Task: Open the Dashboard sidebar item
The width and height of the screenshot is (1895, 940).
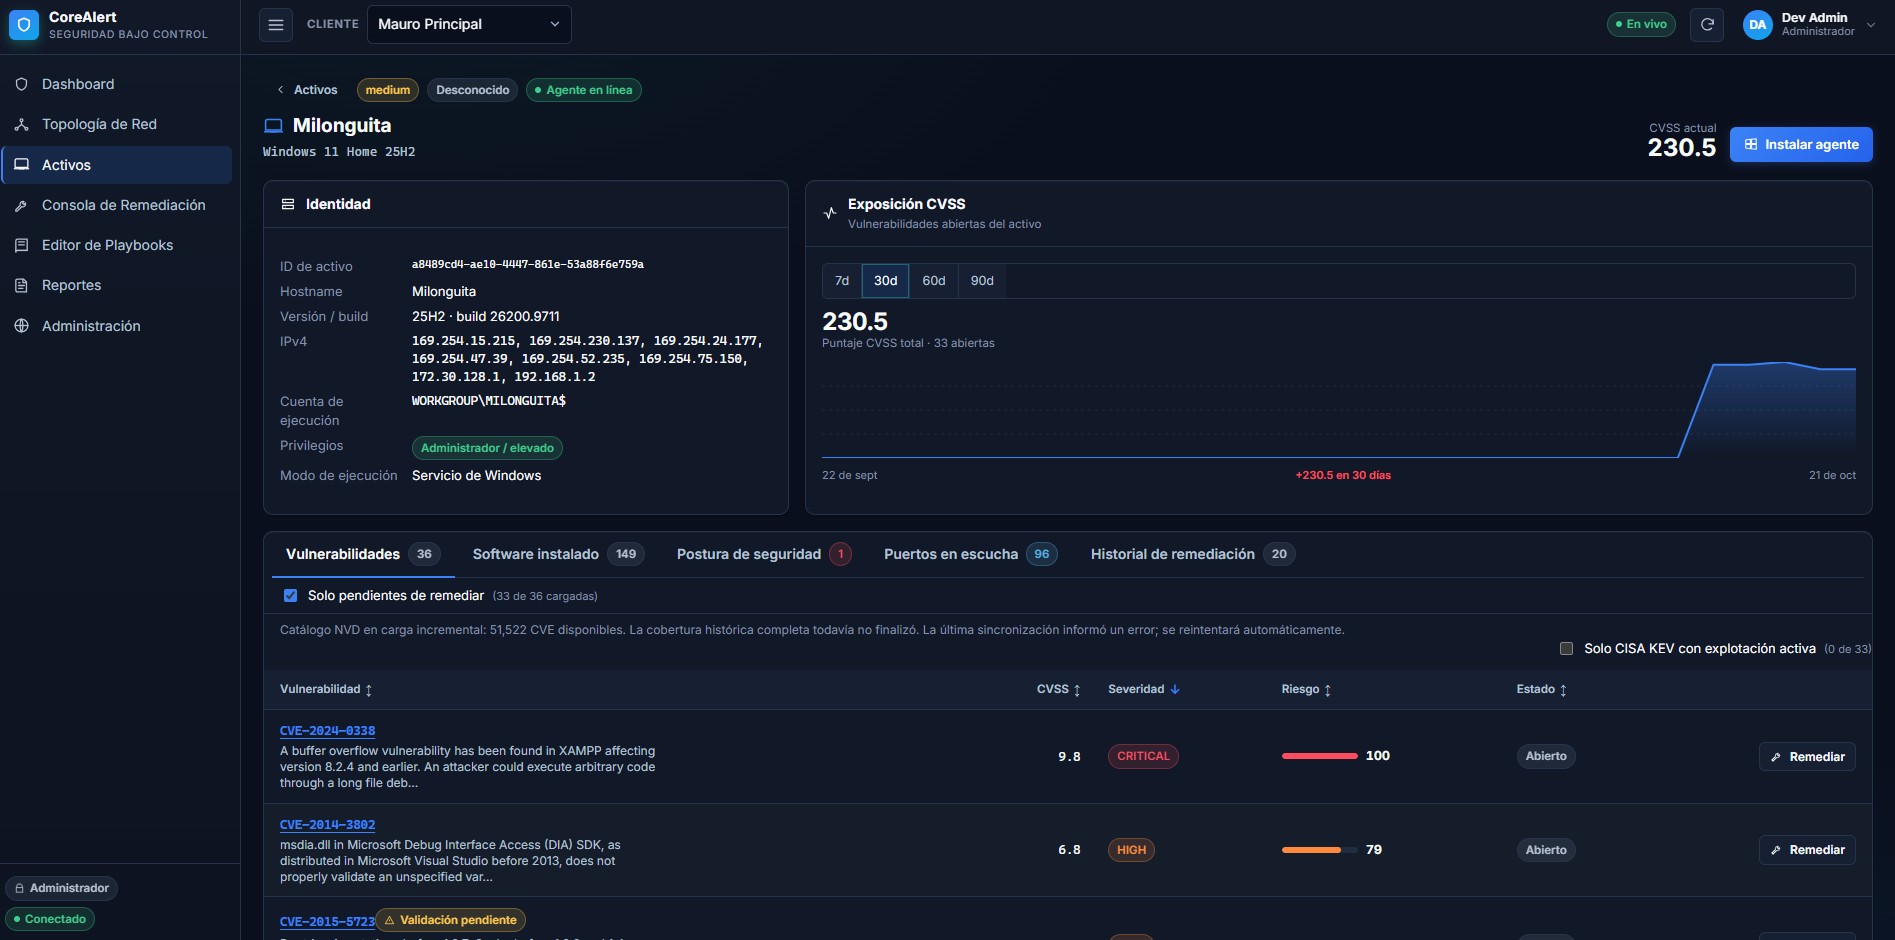Action: pos(117,84)
